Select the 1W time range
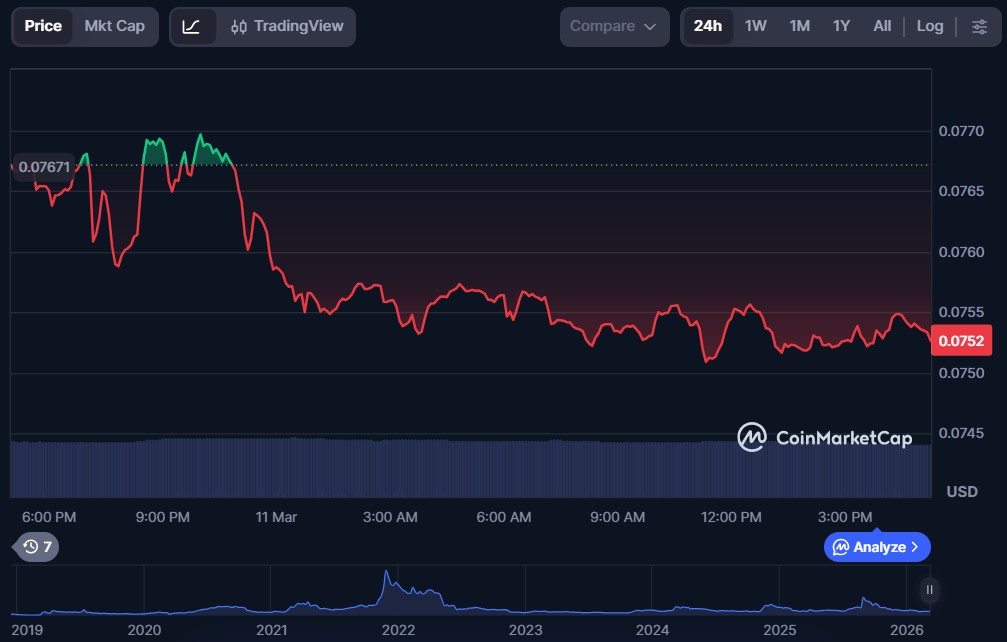This screenshot has width=1007, height=642. 755,26
